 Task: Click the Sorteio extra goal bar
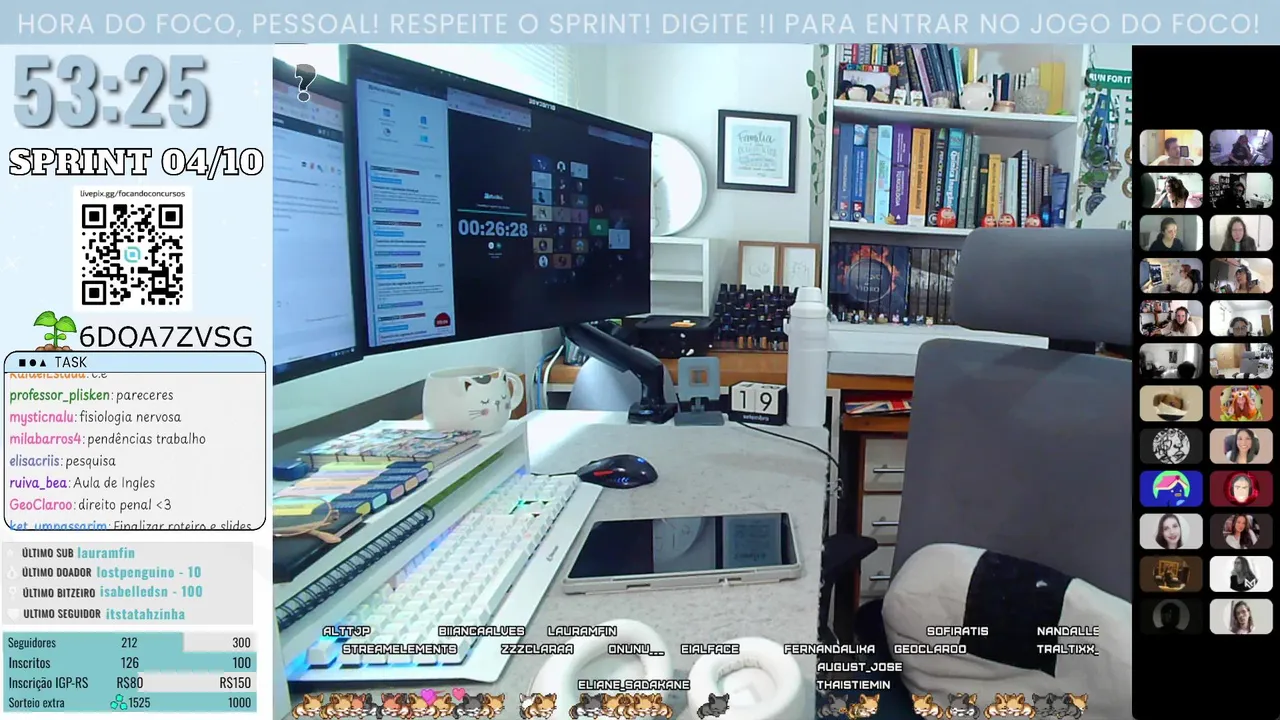(x=130, y=703)
